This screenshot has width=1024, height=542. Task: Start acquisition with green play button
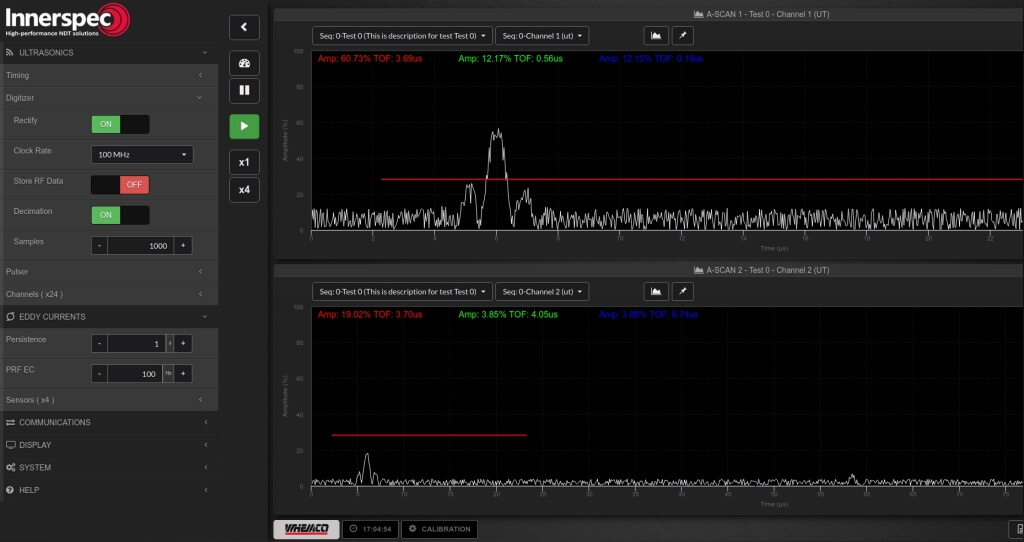pyautogui.click(x=244, y=126)
